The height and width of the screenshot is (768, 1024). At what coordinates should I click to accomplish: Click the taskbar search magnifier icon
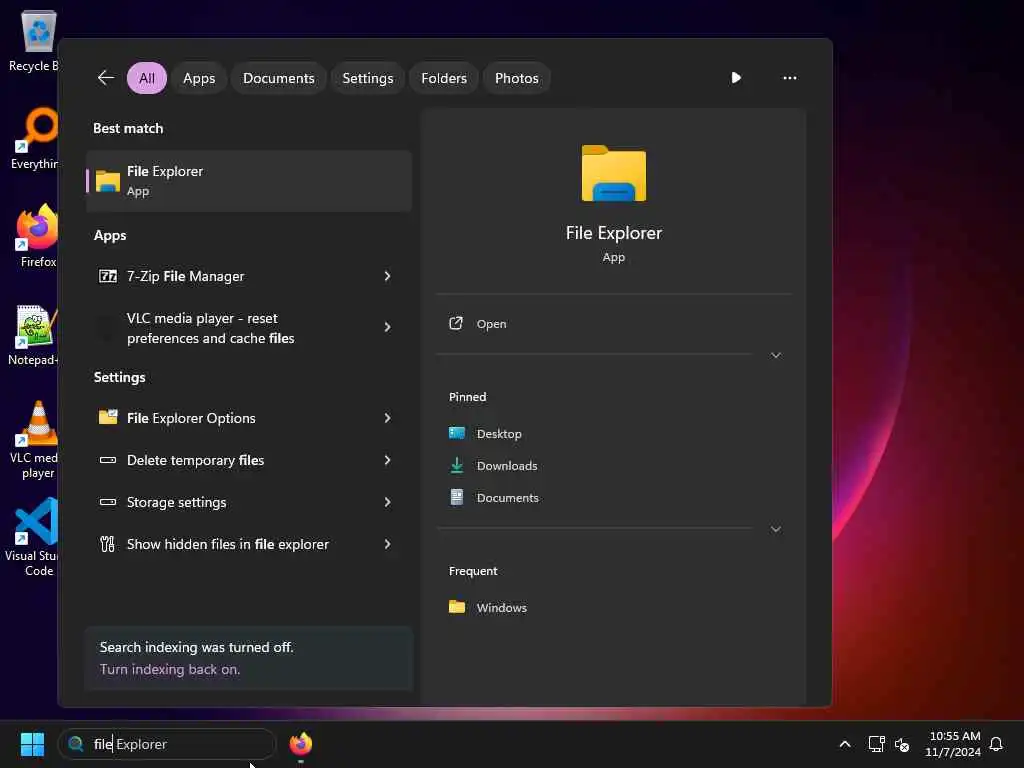click(x=76, y=744)
